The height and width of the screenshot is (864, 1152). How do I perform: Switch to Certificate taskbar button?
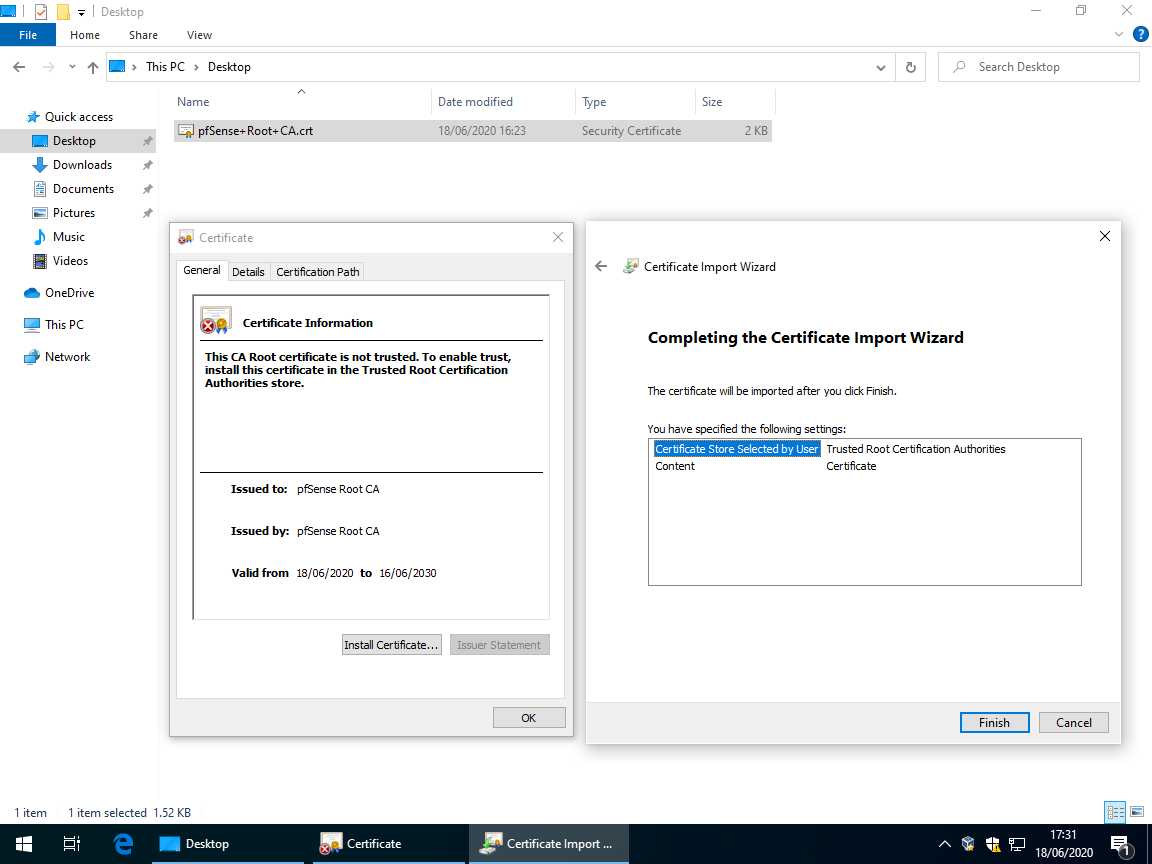click(388, 843)
